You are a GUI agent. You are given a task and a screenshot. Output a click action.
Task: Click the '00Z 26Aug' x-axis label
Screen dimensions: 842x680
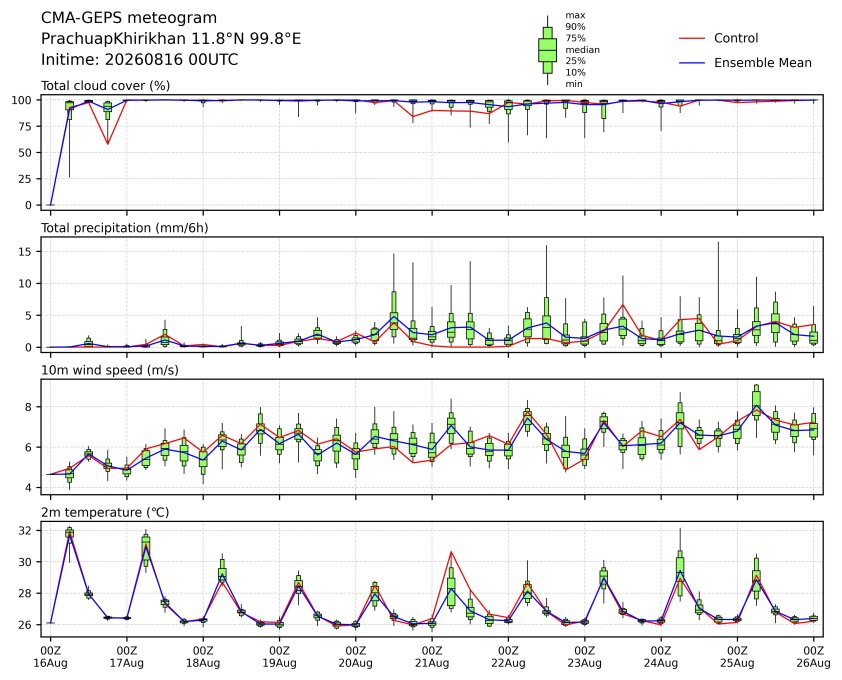[x=814, y=657]
